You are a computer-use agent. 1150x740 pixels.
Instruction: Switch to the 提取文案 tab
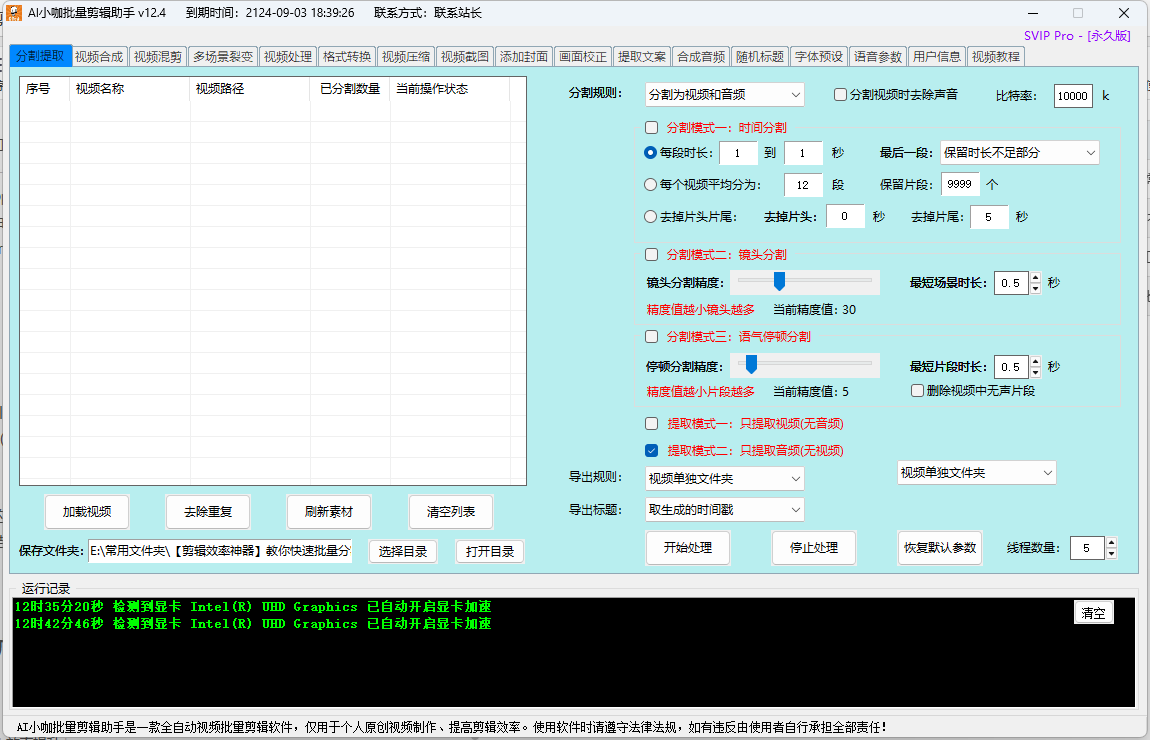pos(642,56)
